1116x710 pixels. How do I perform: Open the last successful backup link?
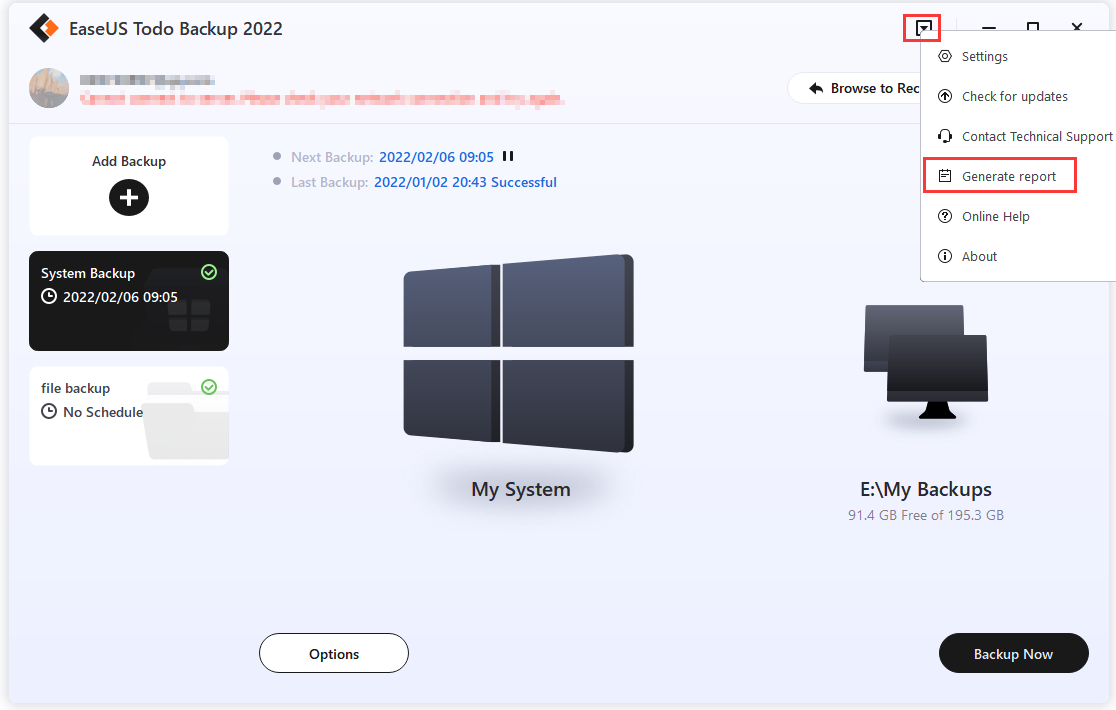[x=465, y=182]
